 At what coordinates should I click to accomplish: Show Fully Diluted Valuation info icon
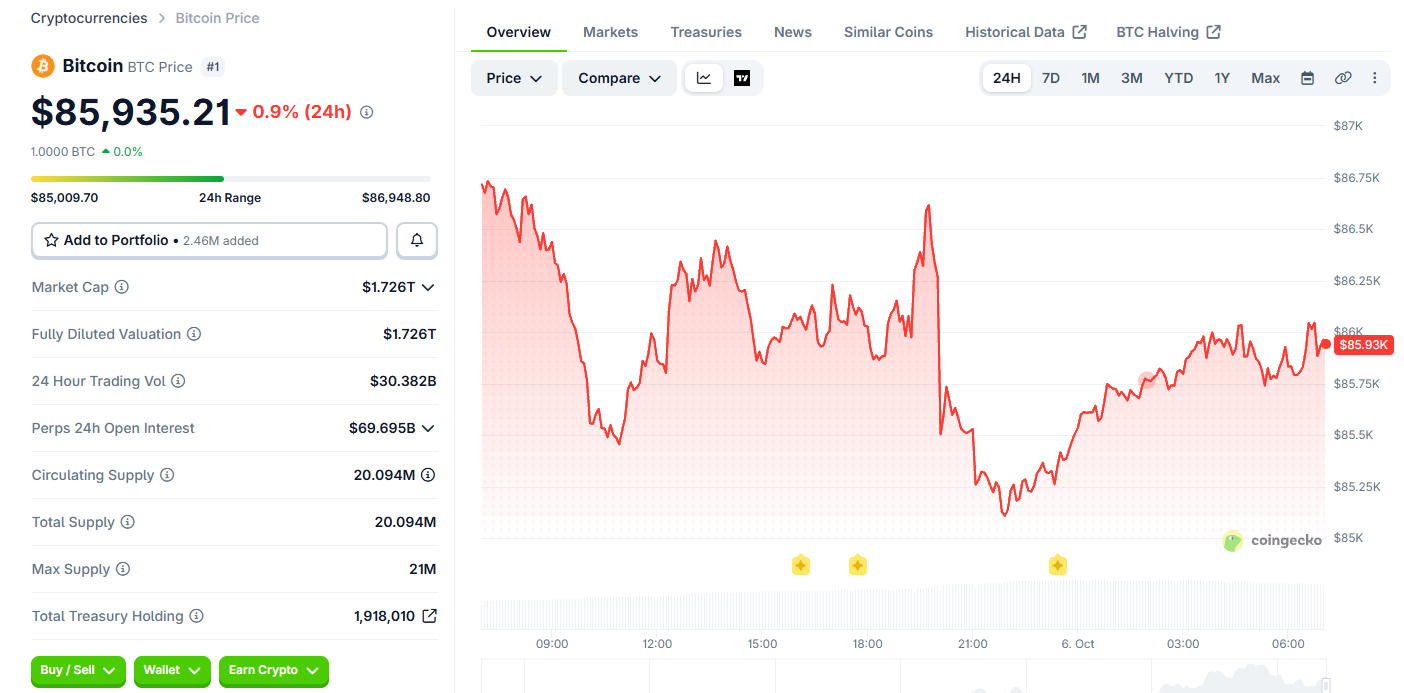click(x=194, y=334)
